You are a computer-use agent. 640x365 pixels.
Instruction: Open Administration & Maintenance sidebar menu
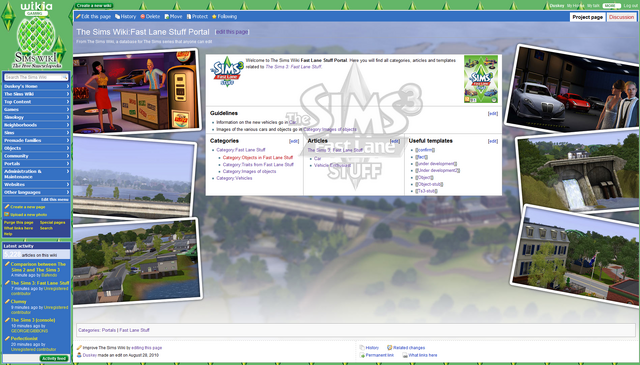(x=36, y=174)
